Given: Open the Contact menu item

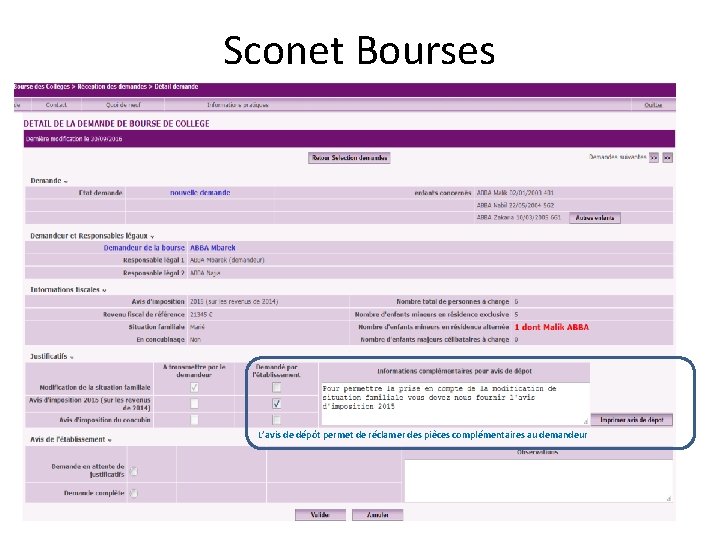Looking at the screenshot, I should [x=56, y=105].
